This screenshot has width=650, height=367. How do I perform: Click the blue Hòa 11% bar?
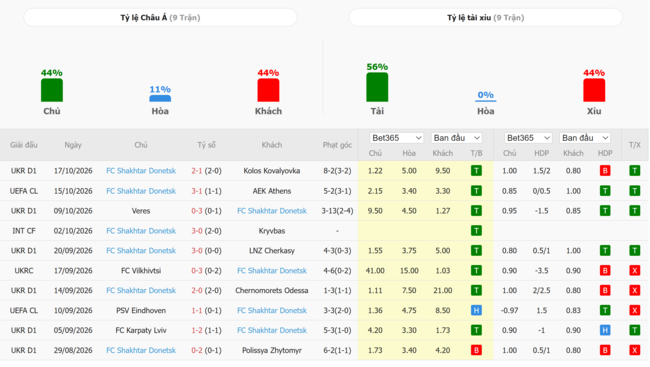[160, 99]
